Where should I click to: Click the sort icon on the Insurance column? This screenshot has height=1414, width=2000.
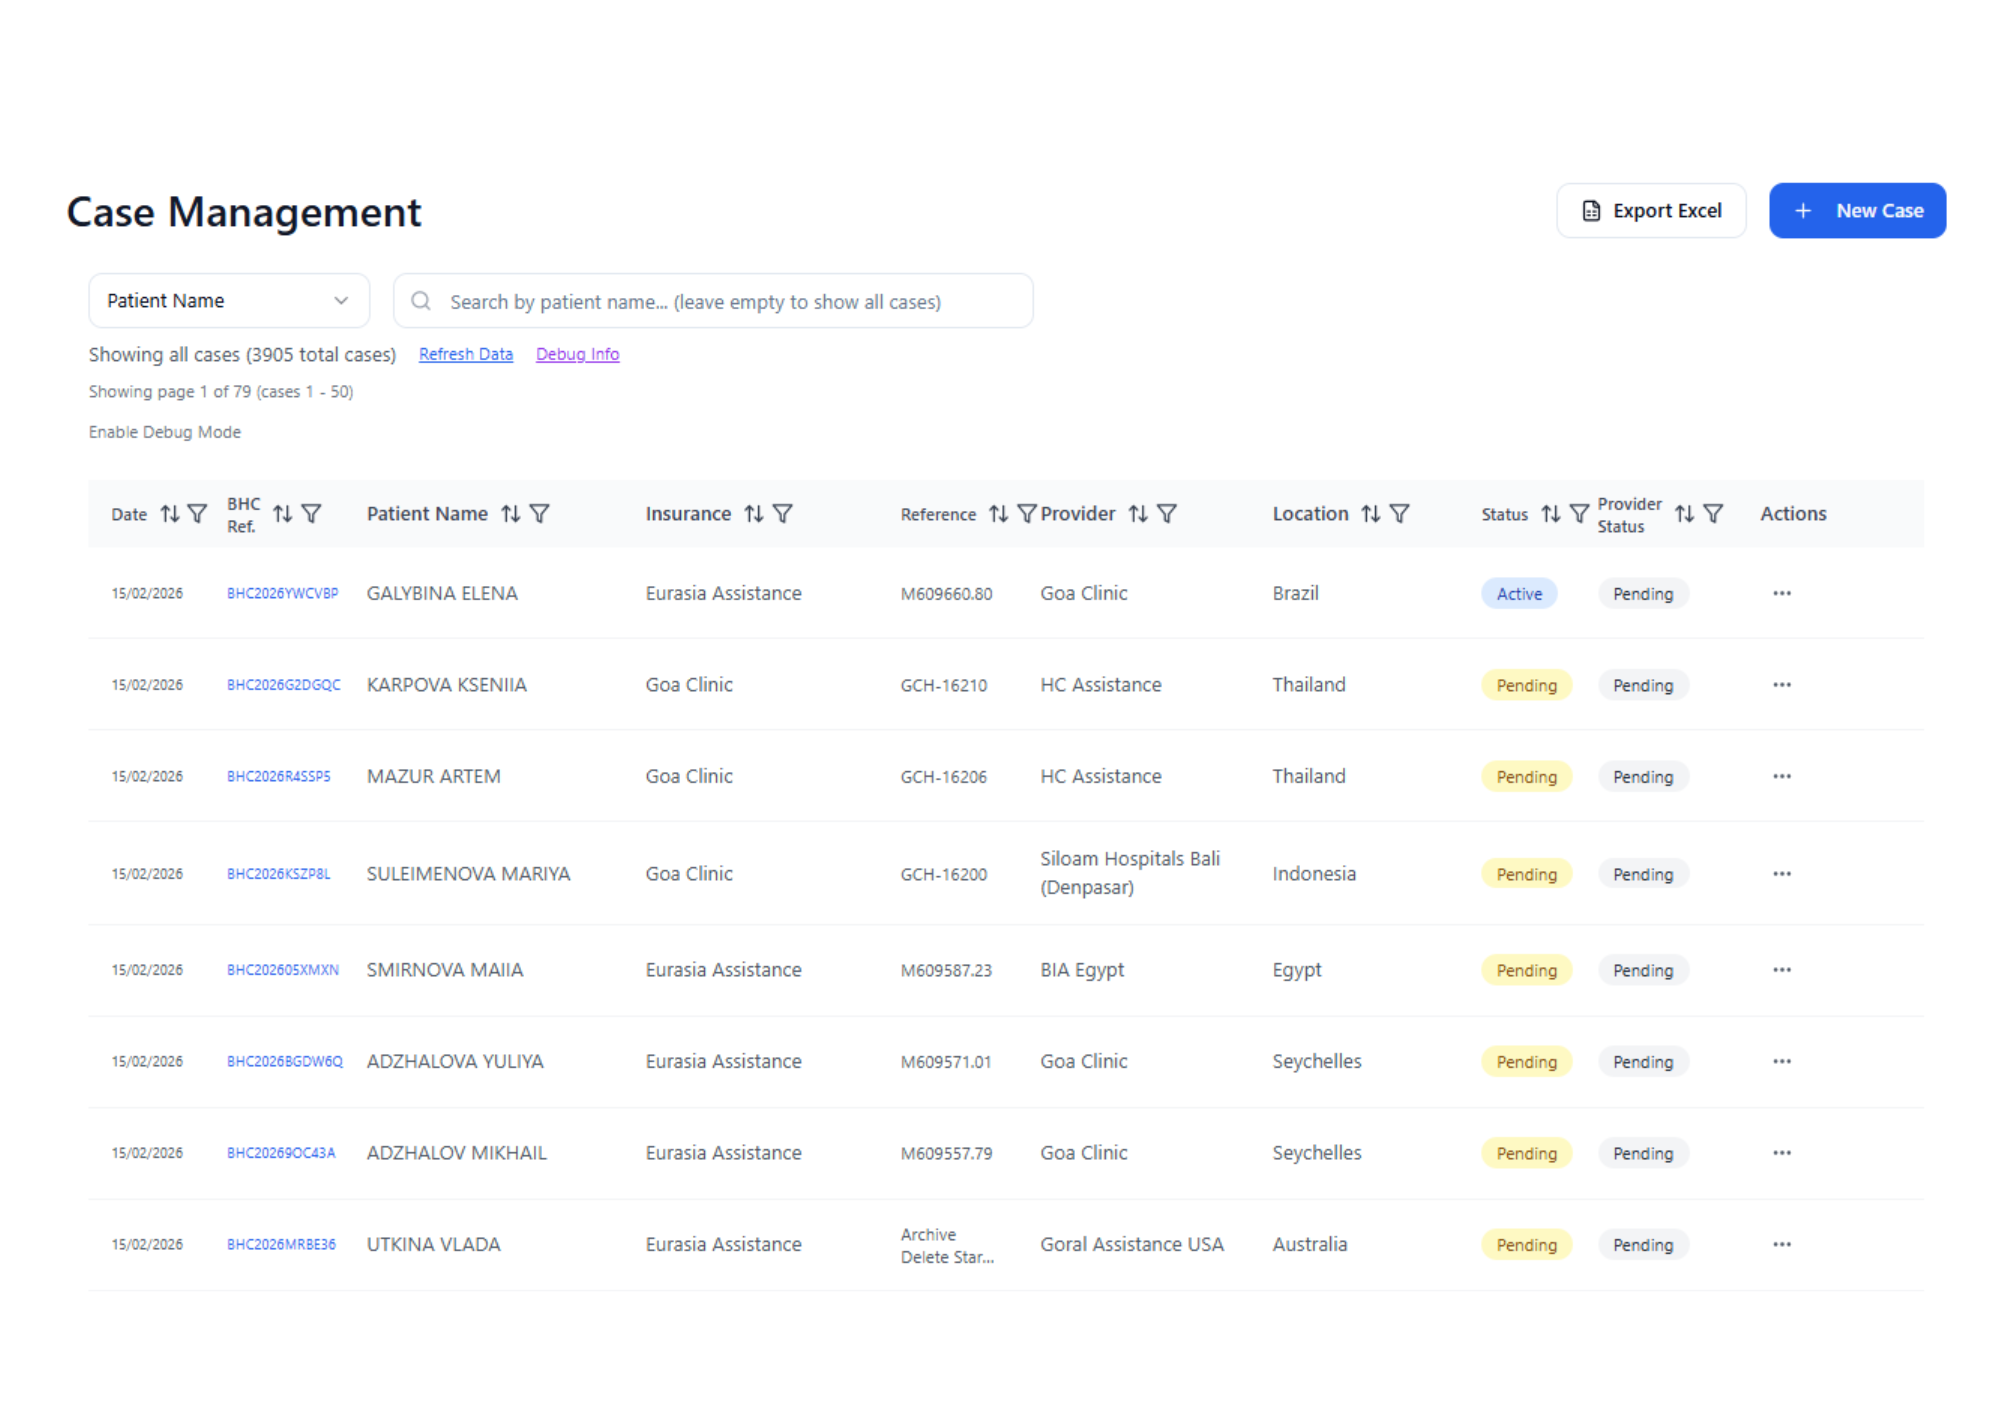pos(752,513)
